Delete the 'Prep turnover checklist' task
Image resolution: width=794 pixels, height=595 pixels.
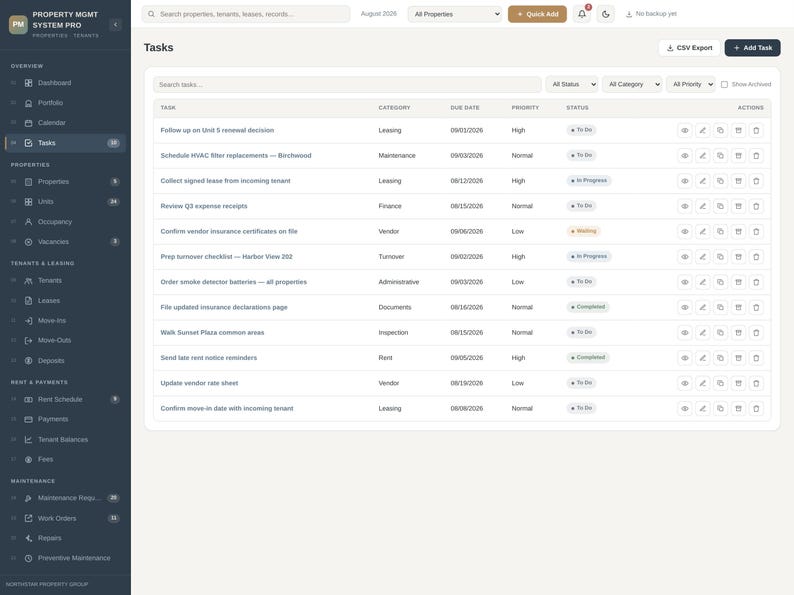[756, 257]
